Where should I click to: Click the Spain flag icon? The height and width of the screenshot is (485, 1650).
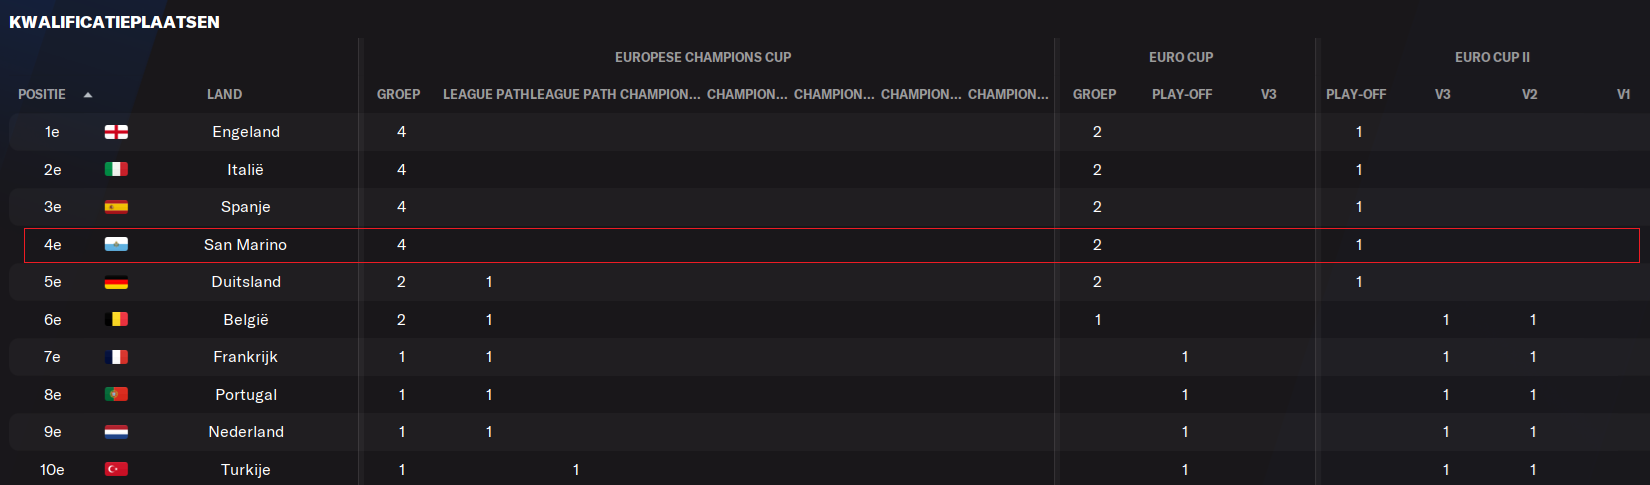coord(116,207)
